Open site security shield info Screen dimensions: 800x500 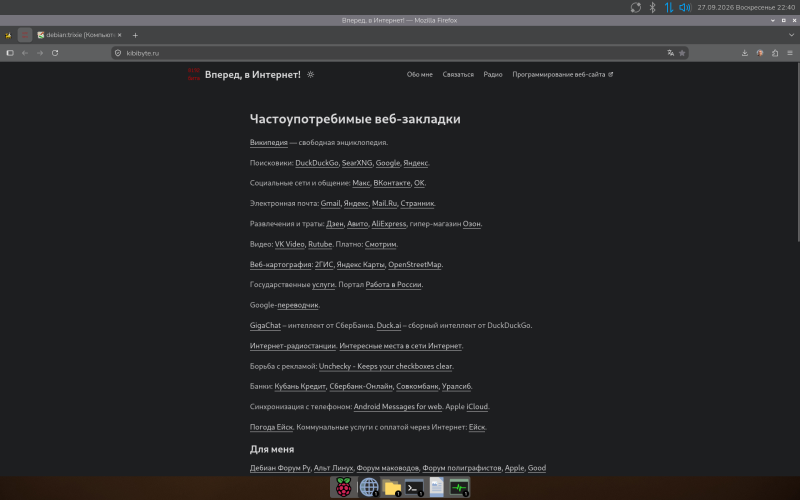[x=118, y=53]
